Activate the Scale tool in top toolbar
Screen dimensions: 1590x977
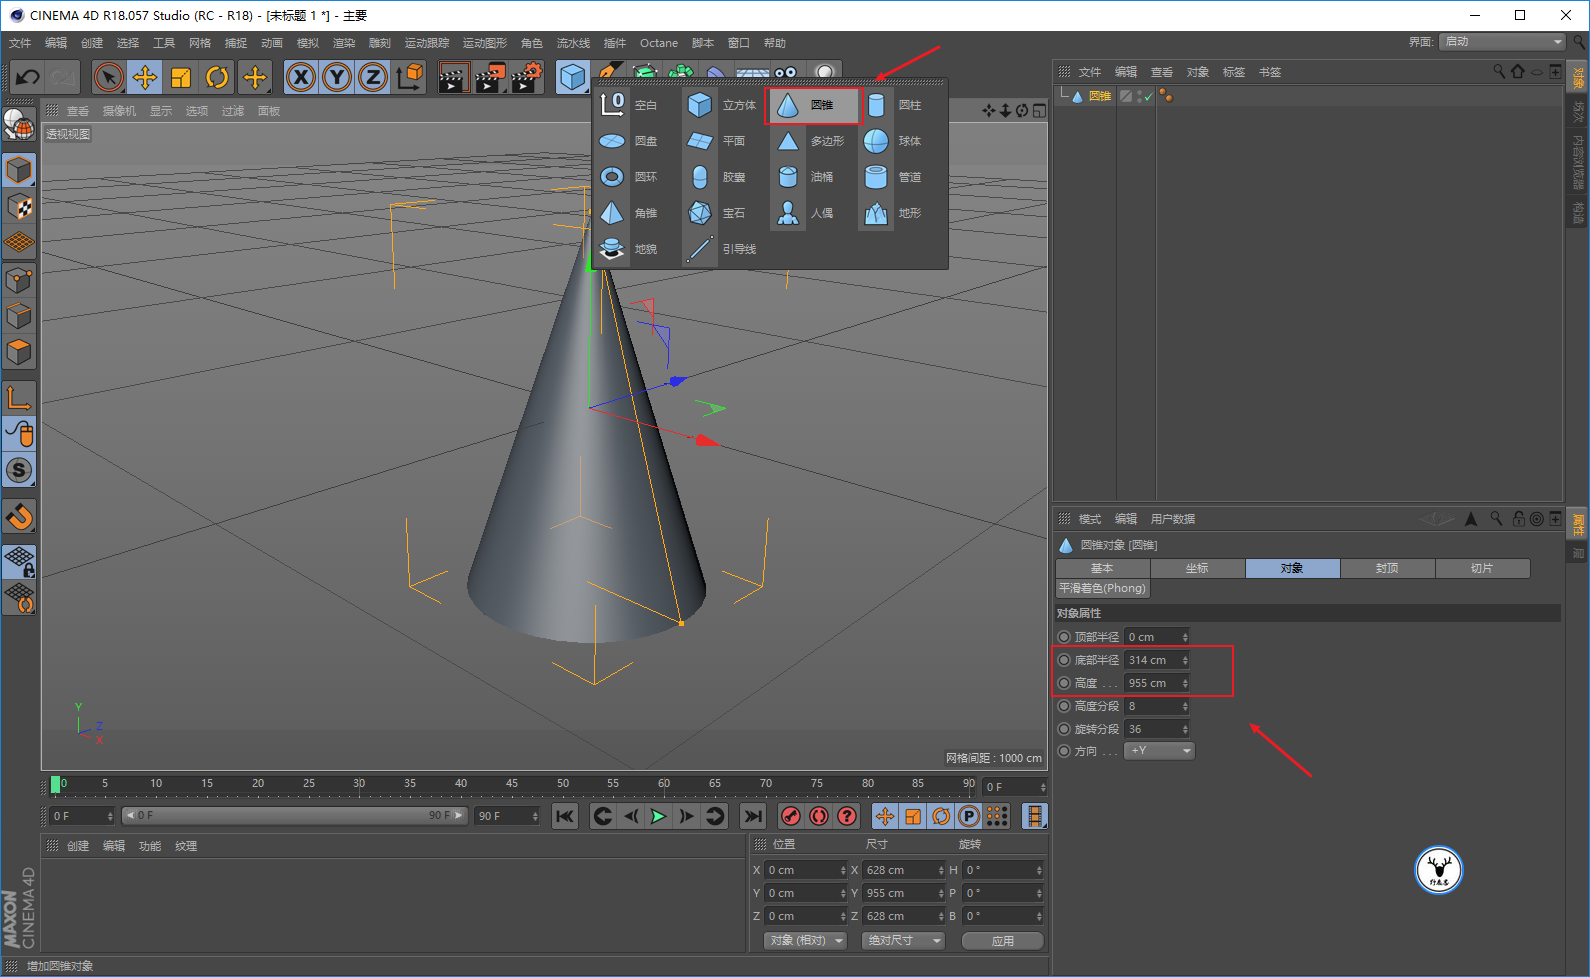181,77
